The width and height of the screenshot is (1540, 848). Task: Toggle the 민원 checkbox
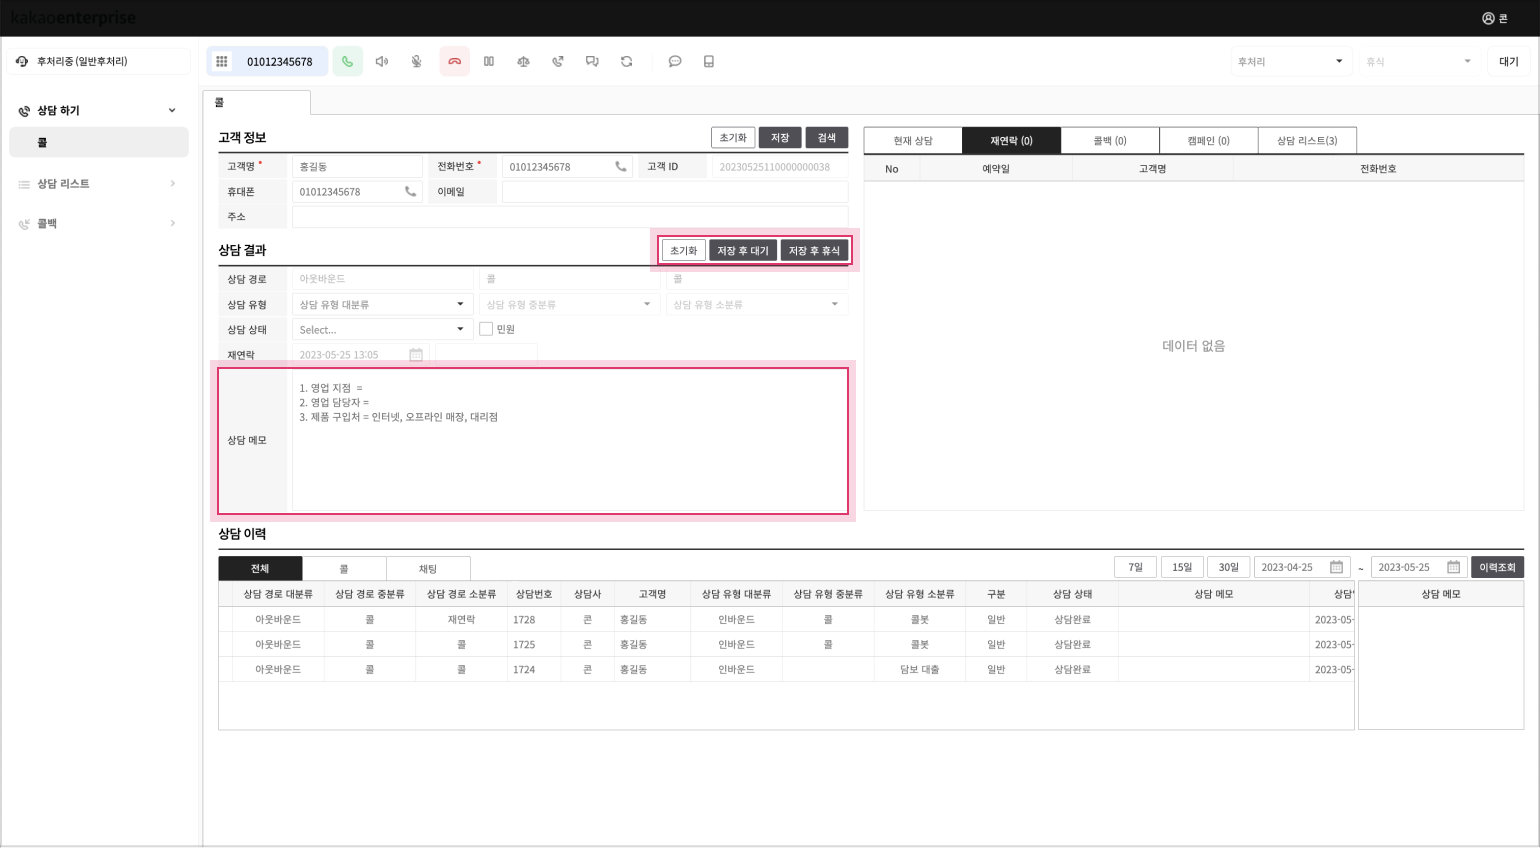coord(486,329)
